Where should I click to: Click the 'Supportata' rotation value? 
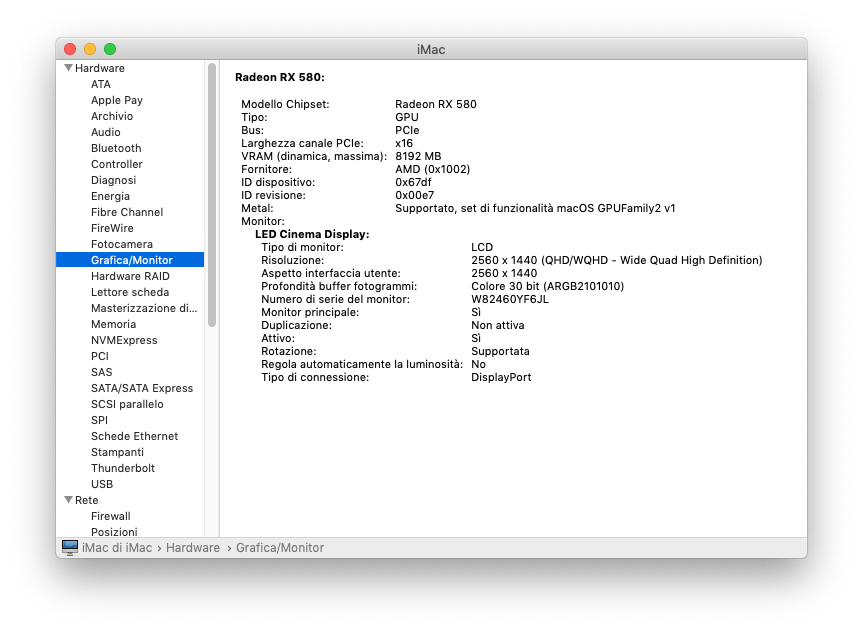[x=500, y=351]
